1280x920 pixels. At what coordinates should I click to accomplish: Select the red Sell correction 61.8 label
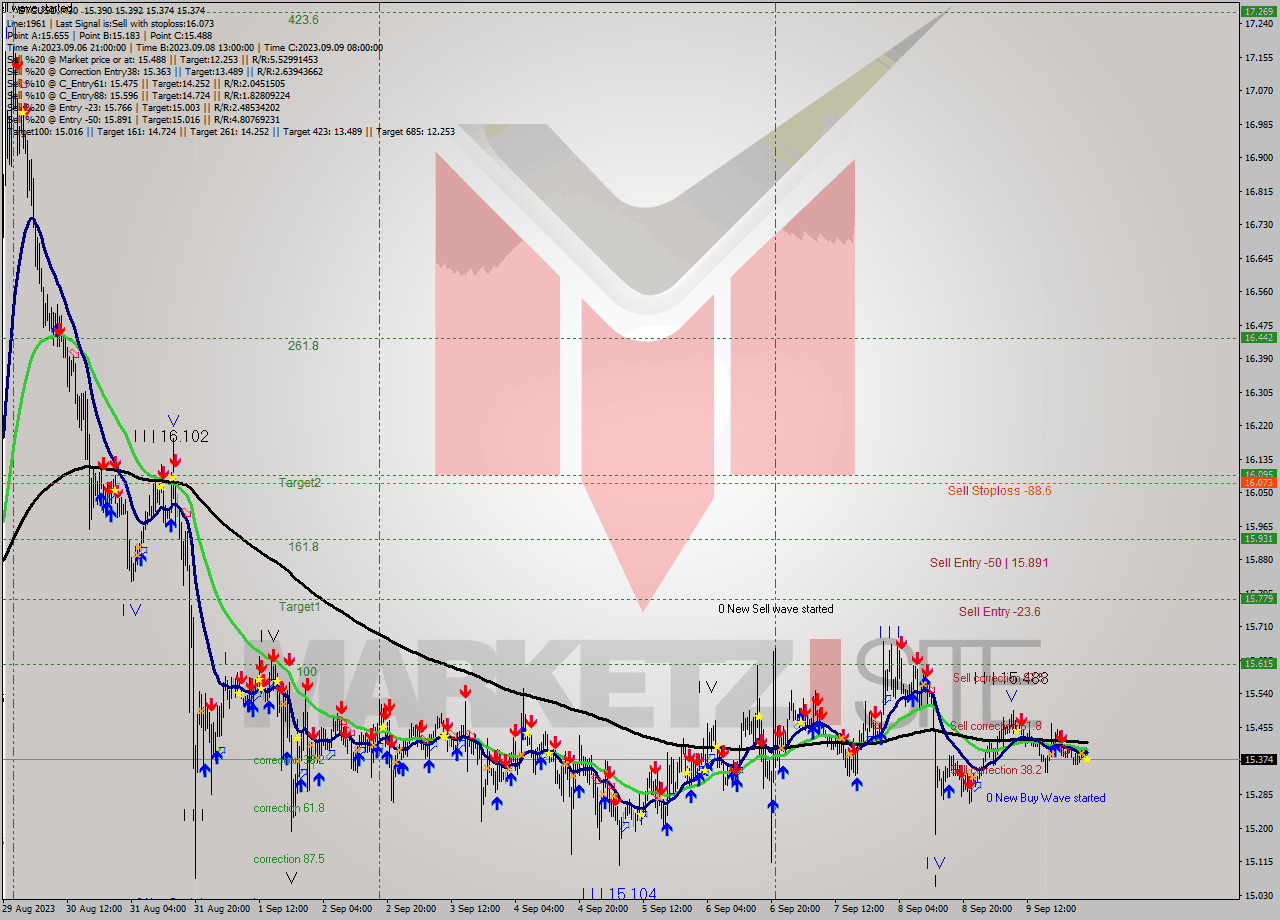996,726
